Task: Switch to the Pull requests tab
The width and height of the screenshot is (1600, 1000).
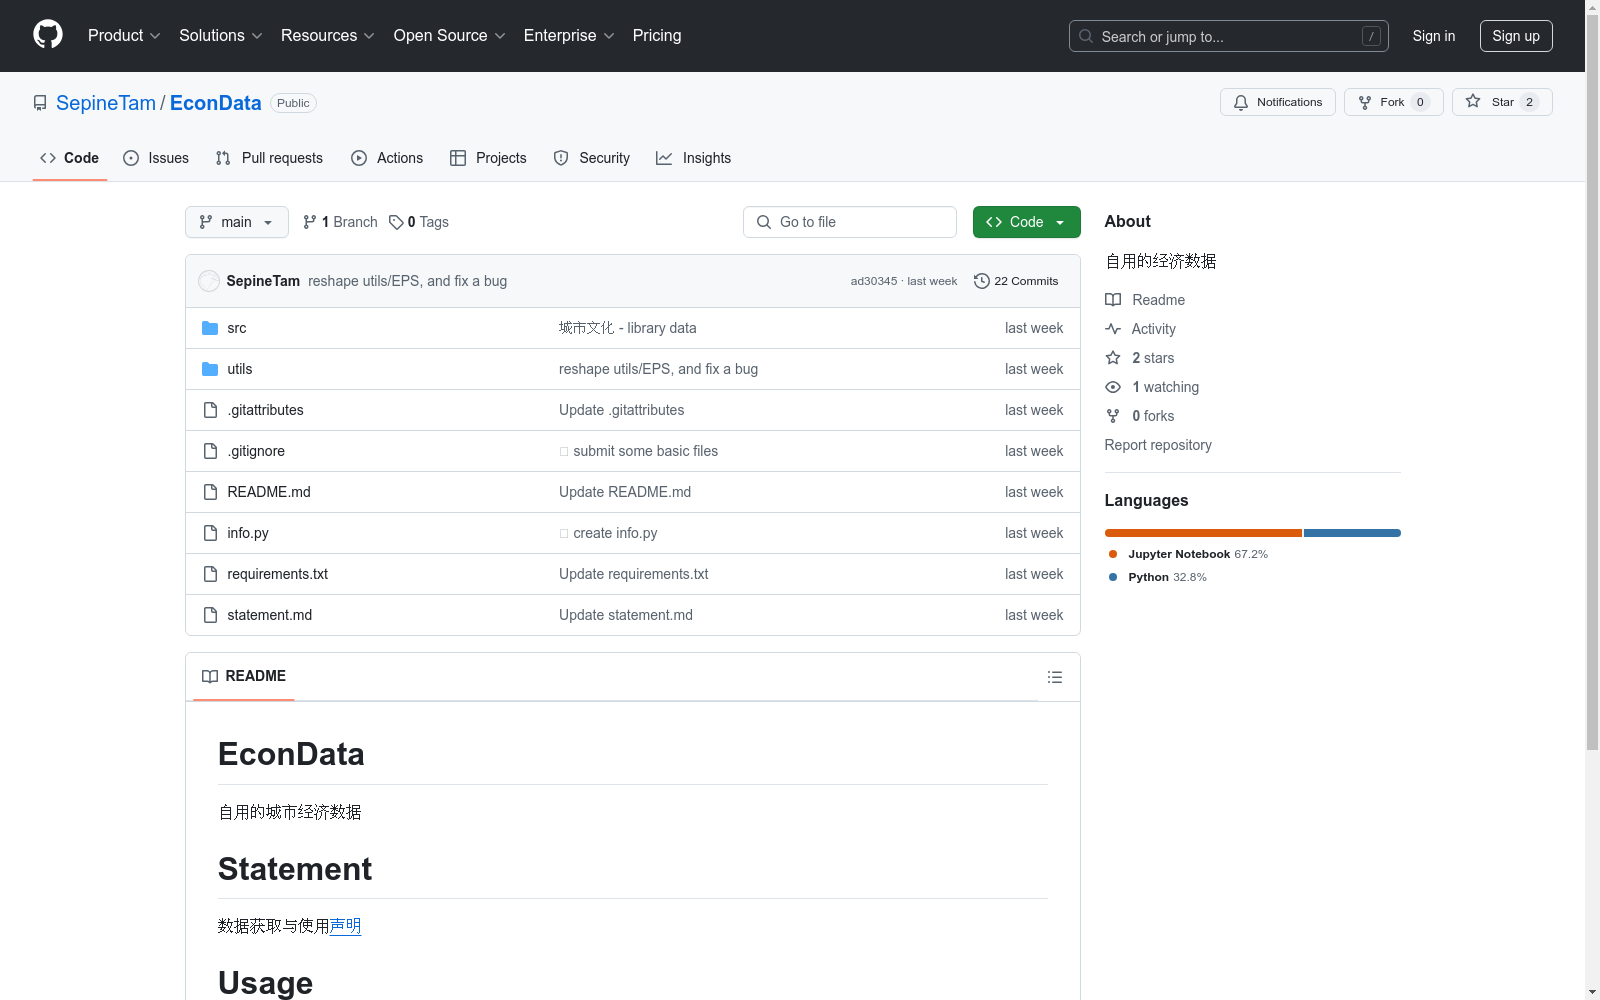Action: pyautogui.click(x=269, y=158)
